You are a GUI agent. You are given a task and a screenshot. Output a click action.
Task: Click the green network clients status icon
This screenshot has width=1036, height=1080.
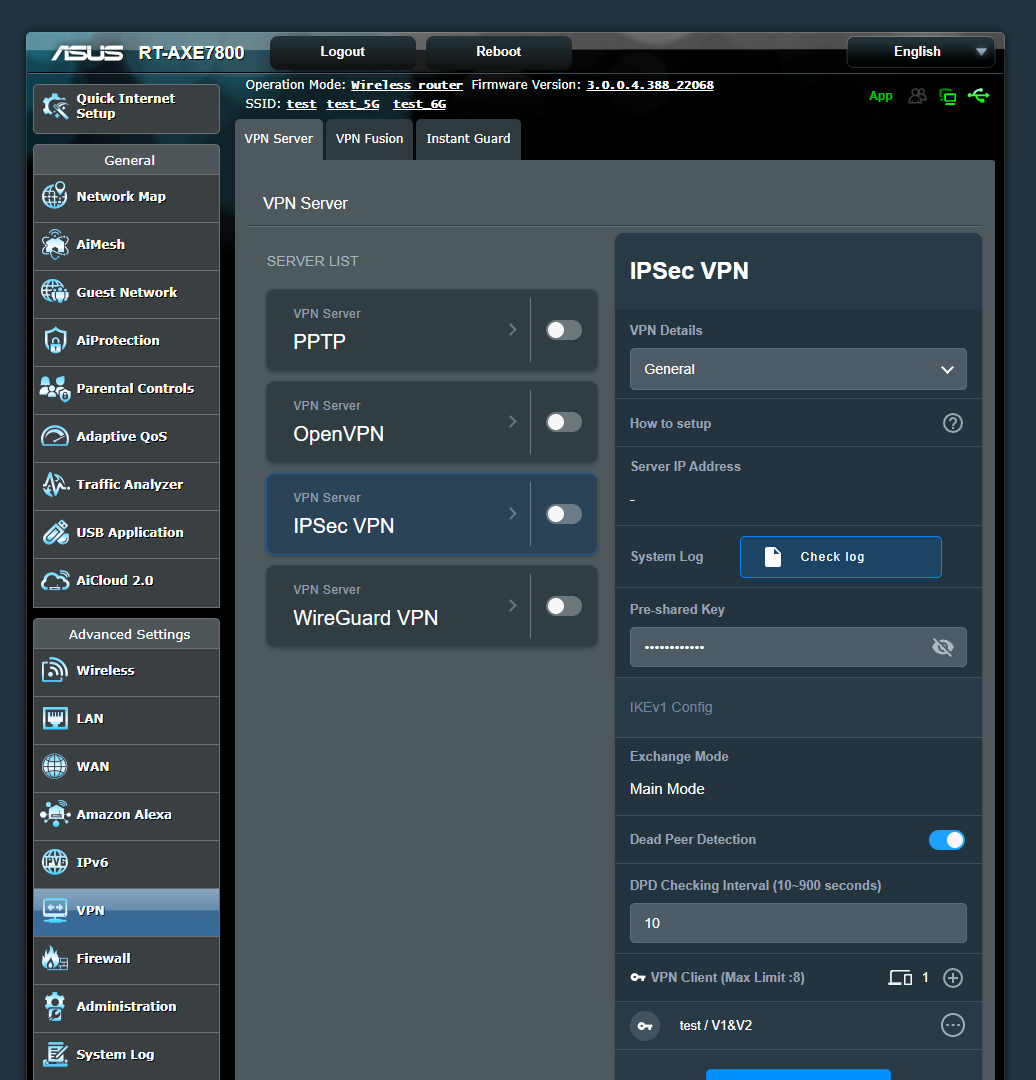pos(948,96)
